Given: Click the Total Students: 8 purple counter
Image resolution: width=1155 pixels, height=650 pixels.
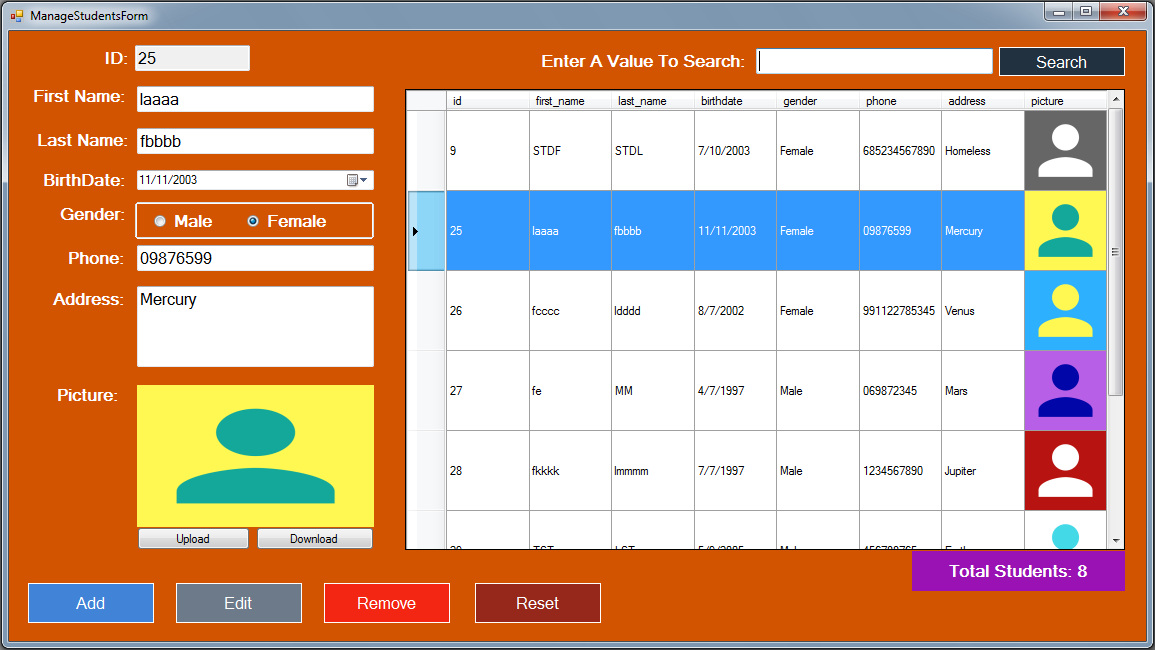Looking at the screenshot, I should coord(1017,570).
